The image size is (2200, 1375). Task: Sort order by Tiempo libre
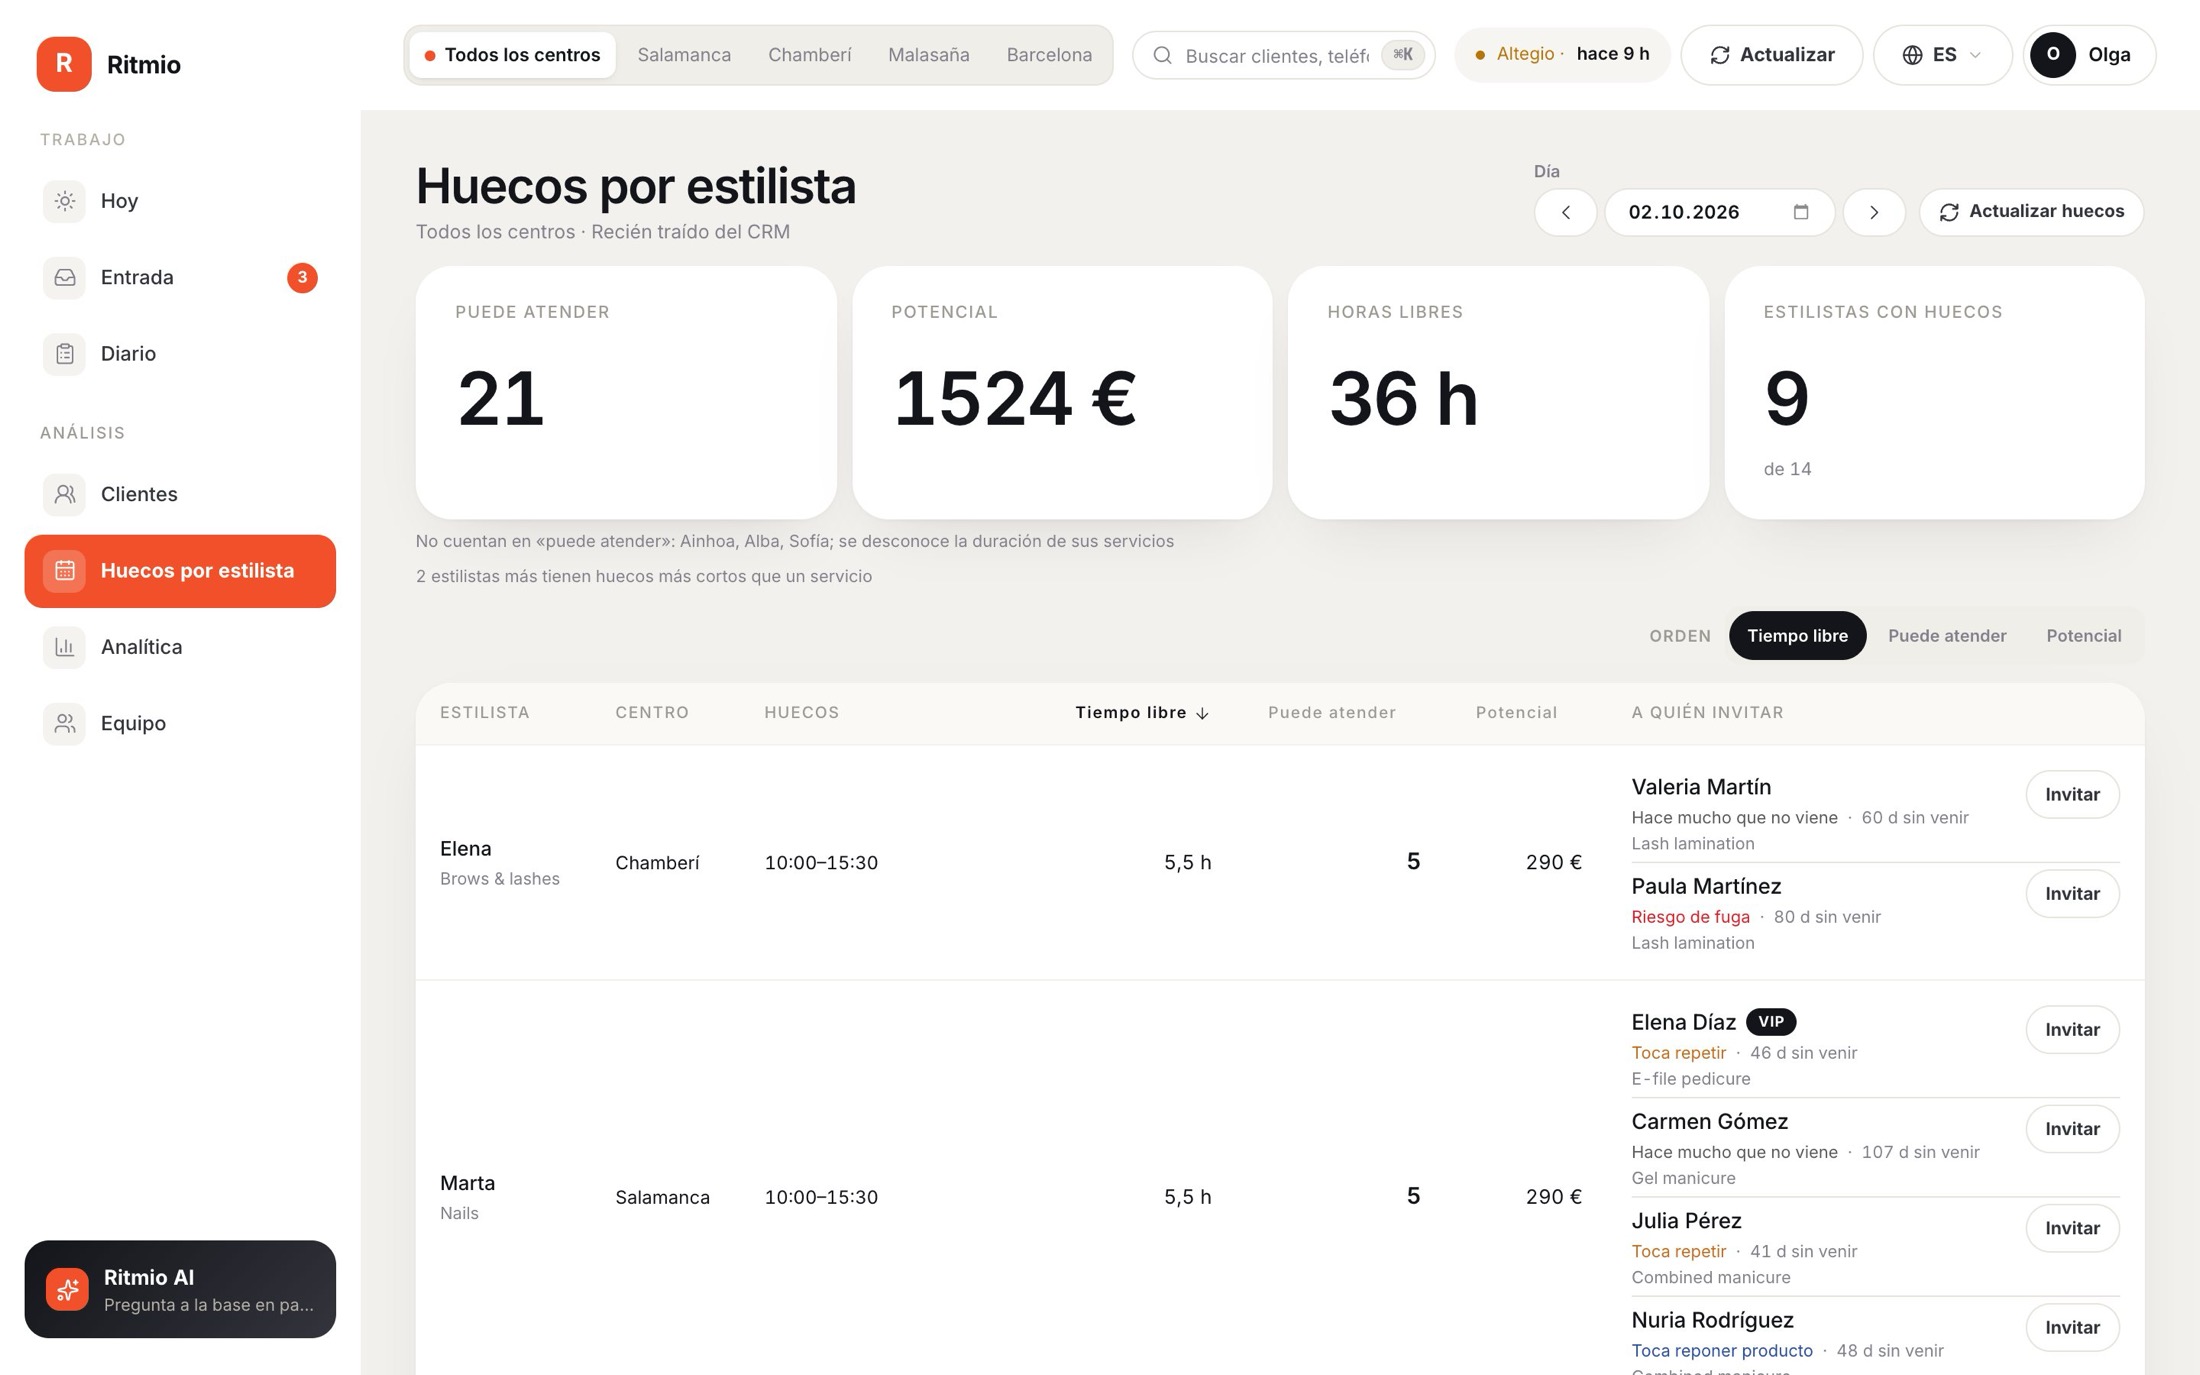[x=1797, y=636]
